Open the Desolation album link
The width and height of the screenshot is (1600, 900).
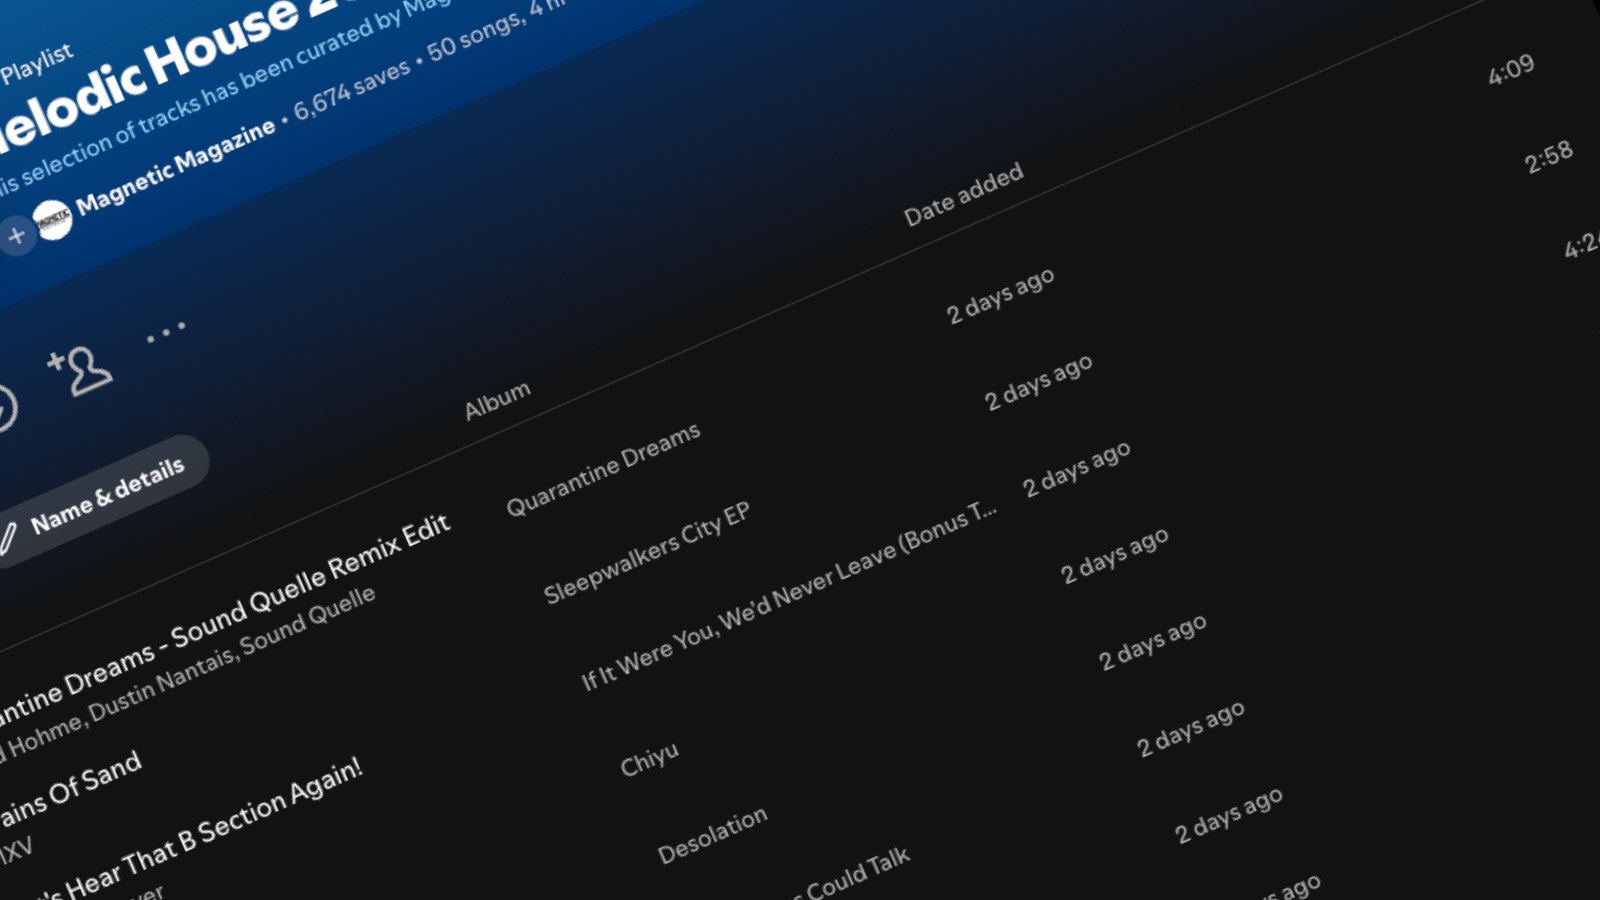(712, 835)
